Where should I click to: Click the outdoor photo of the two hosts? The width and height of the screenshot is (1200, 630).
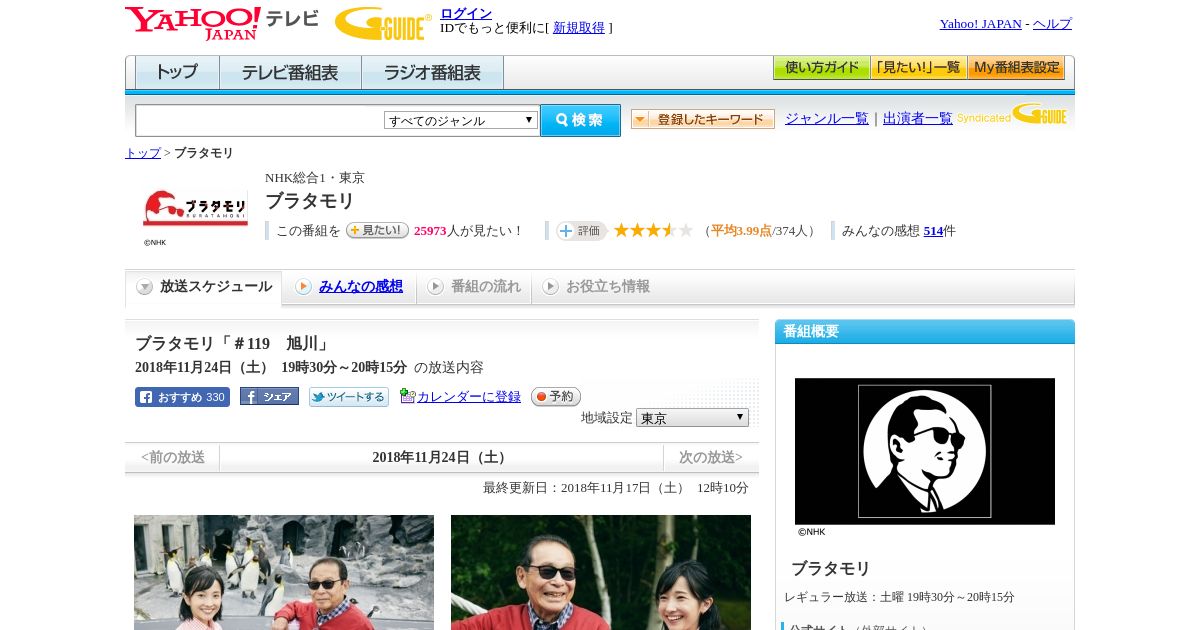(x=601, y=572)
